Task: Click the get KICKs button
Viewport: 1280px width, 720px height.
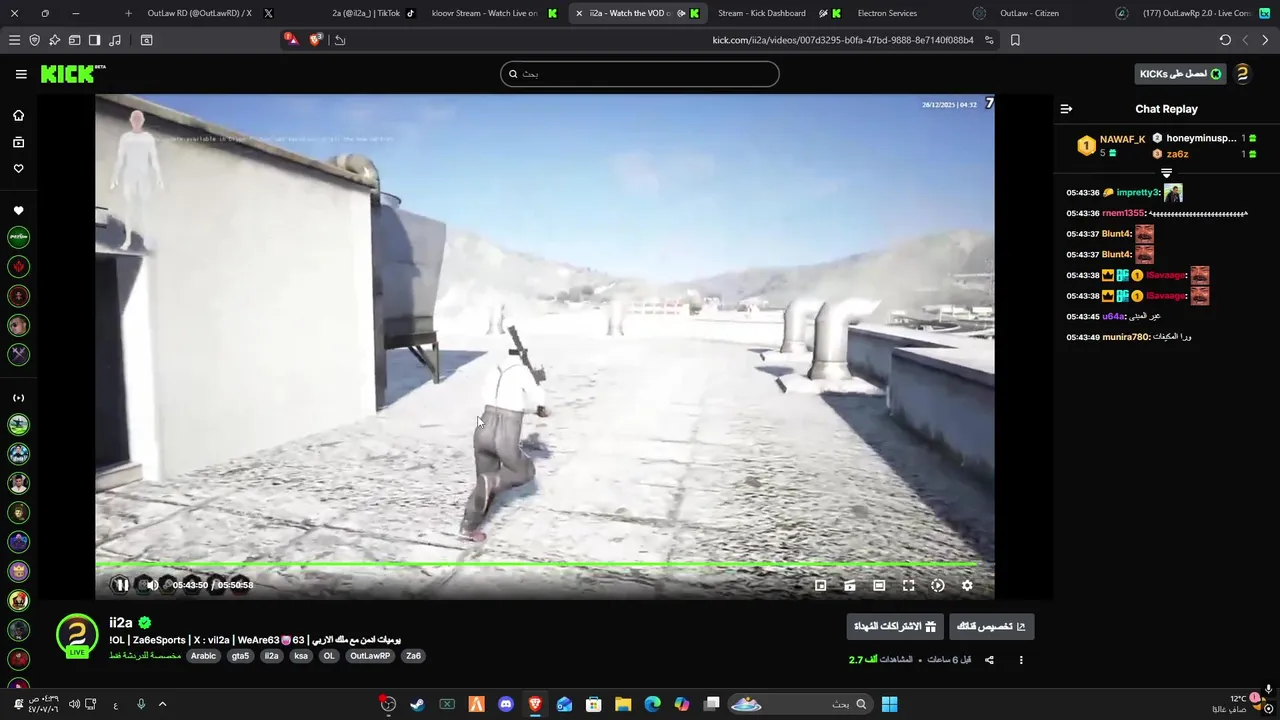Action: coord(1181,74)
